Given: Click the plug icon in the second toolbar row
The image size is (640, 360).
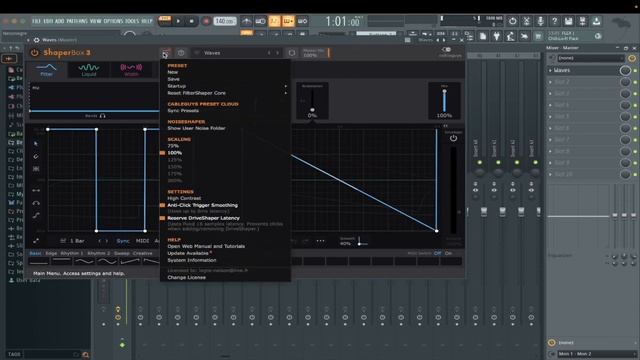Looking at the screenshot, I should tap(496, 36).
